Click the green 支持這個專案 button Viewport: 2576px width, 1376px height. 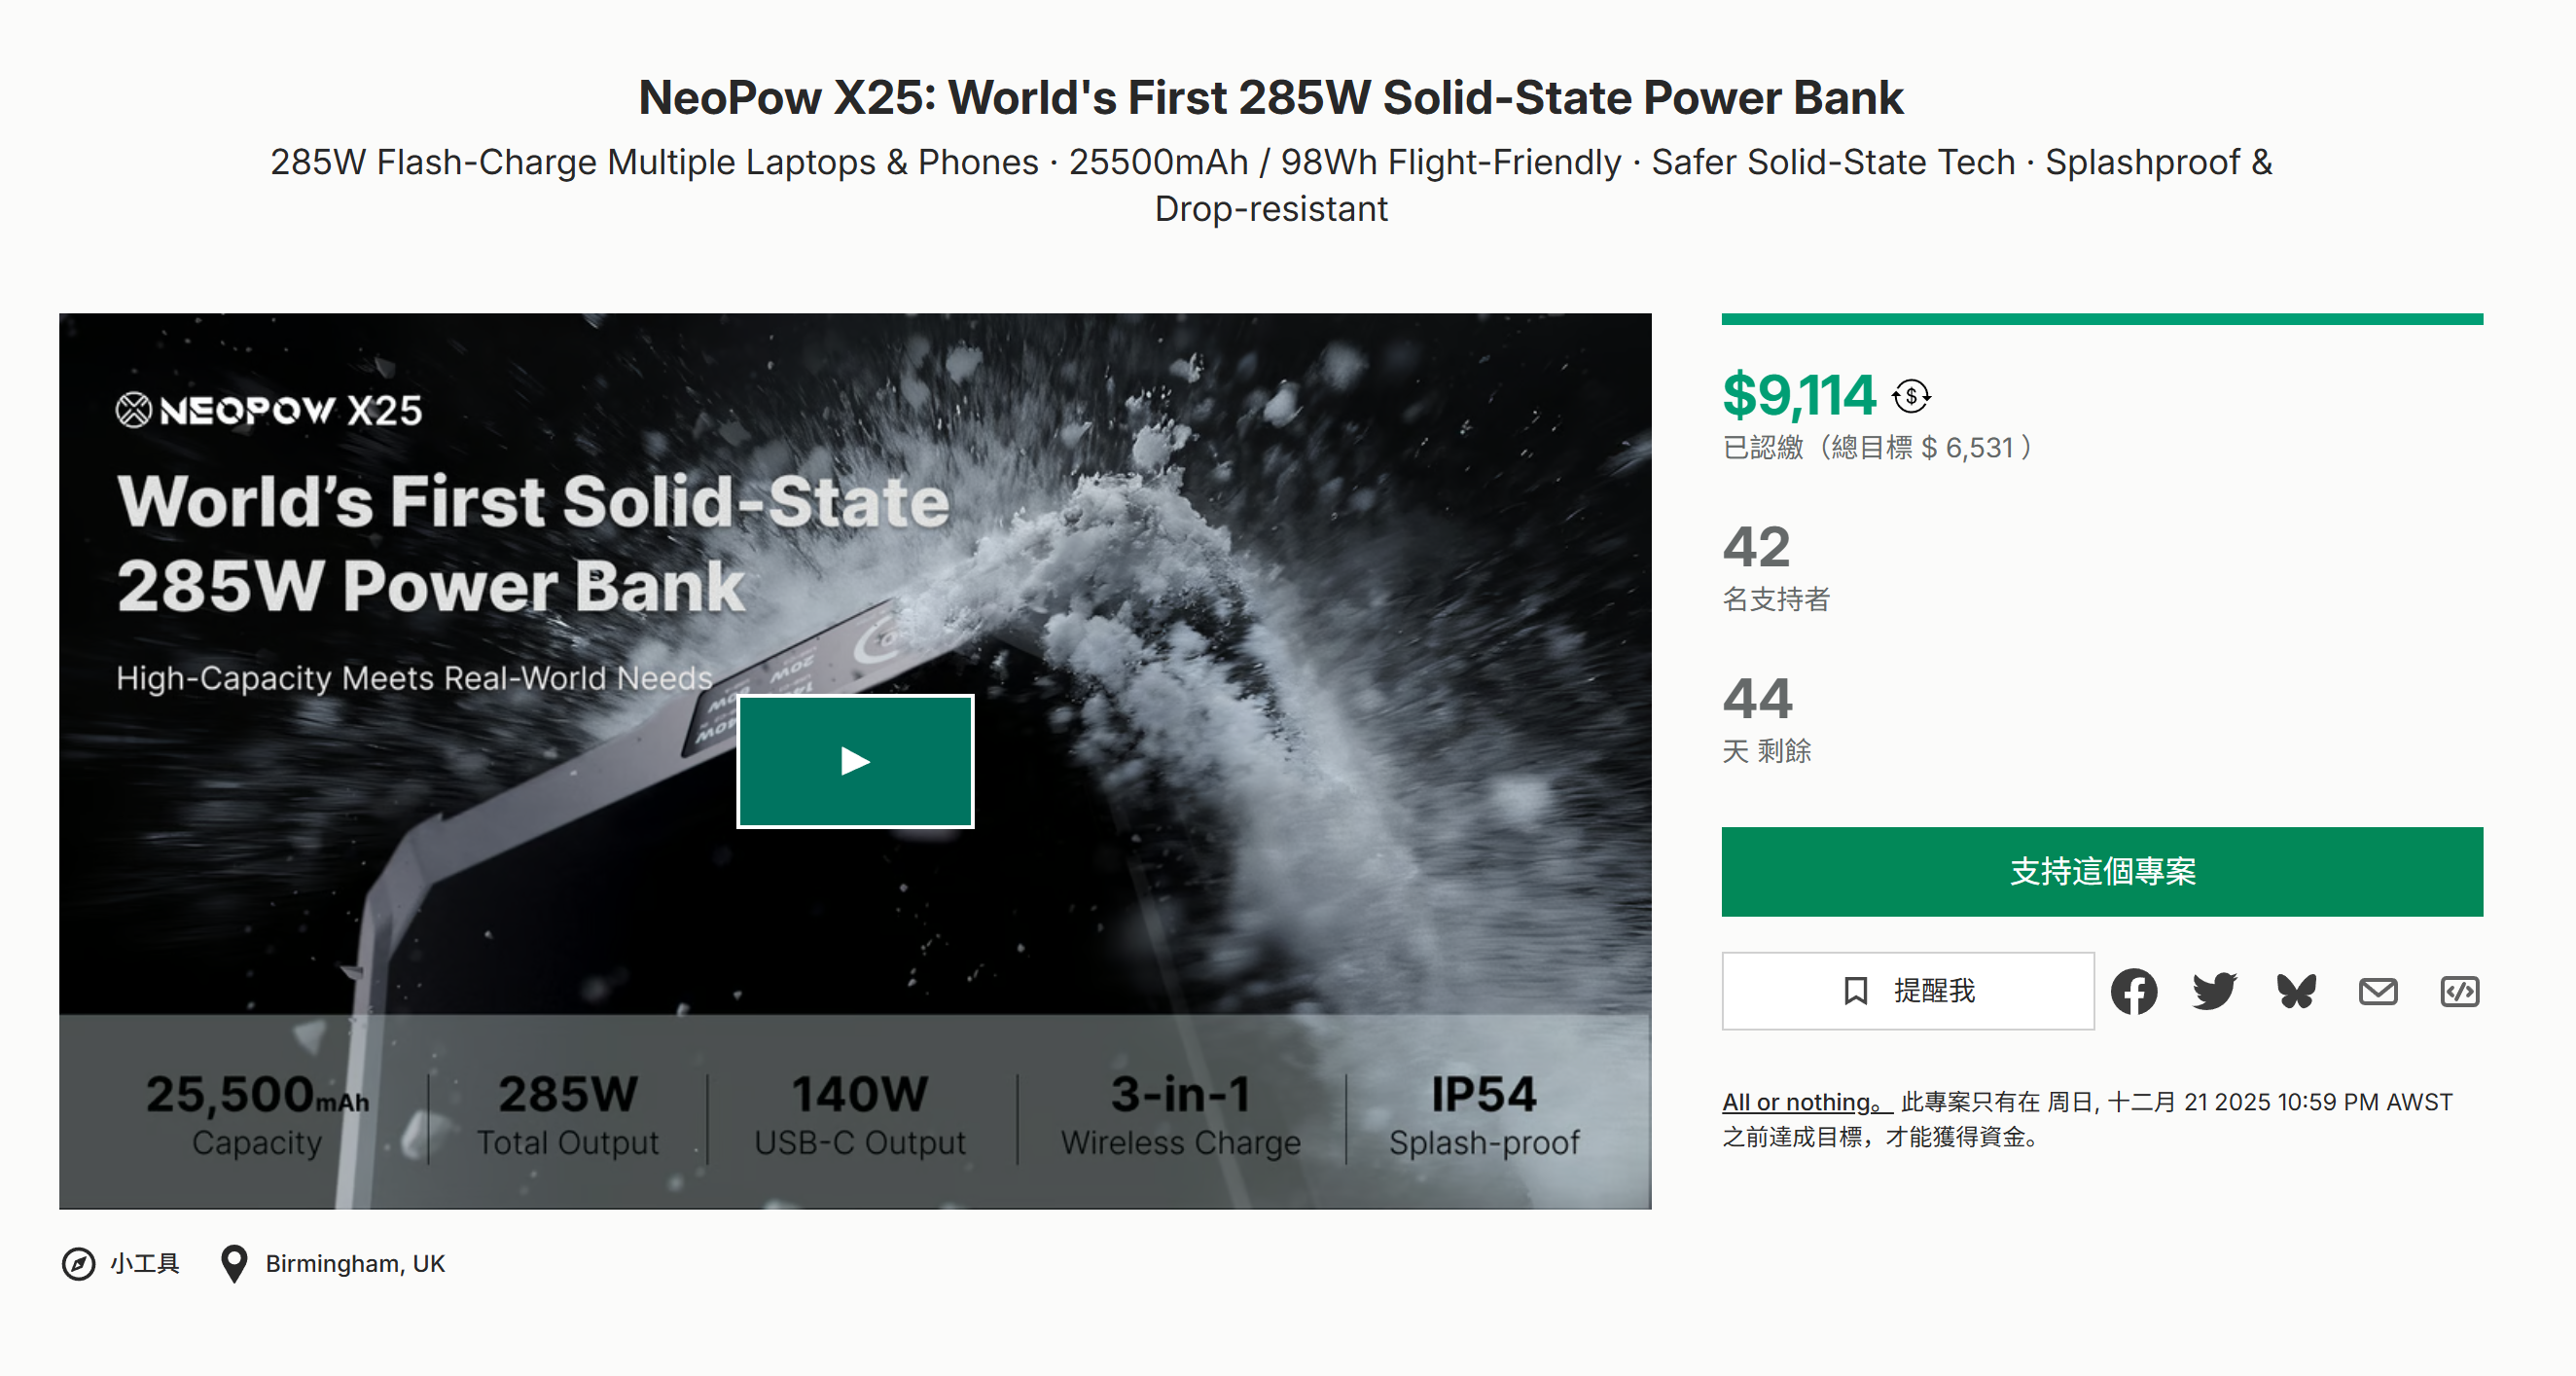pyautogui.click(x=2101, y=871)
